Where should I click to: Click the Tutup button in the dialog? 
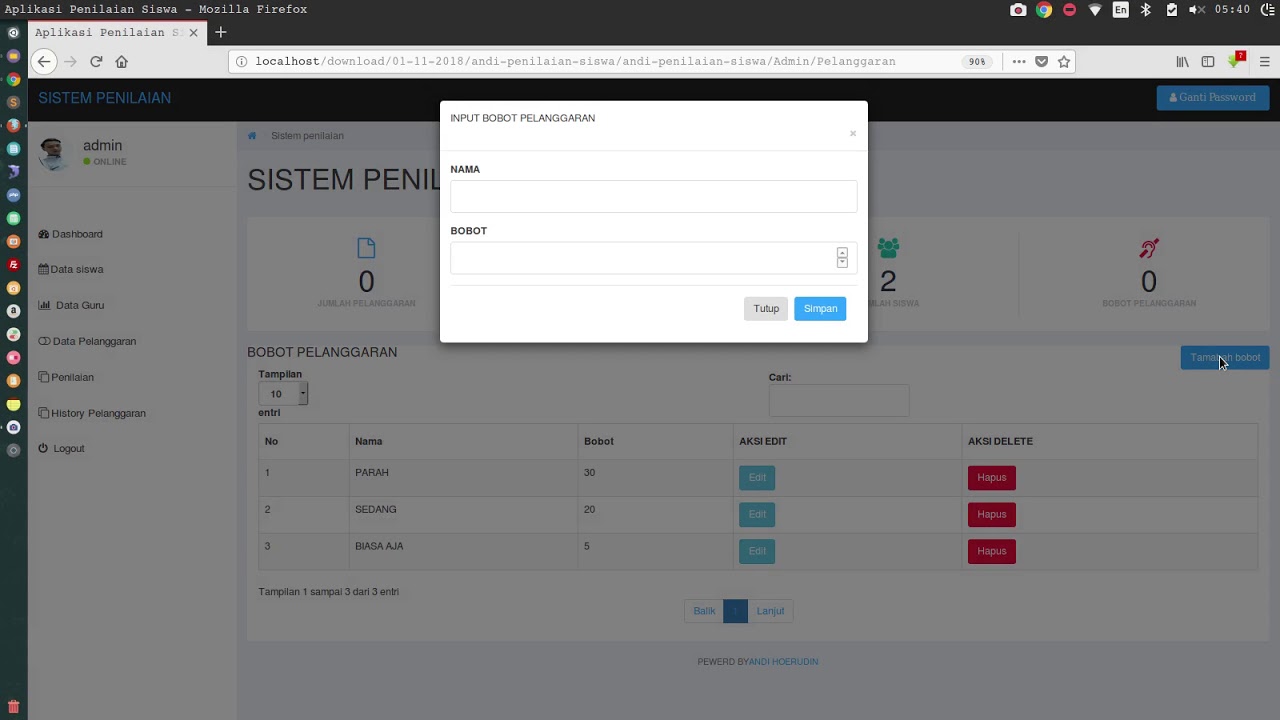(766, 309)
